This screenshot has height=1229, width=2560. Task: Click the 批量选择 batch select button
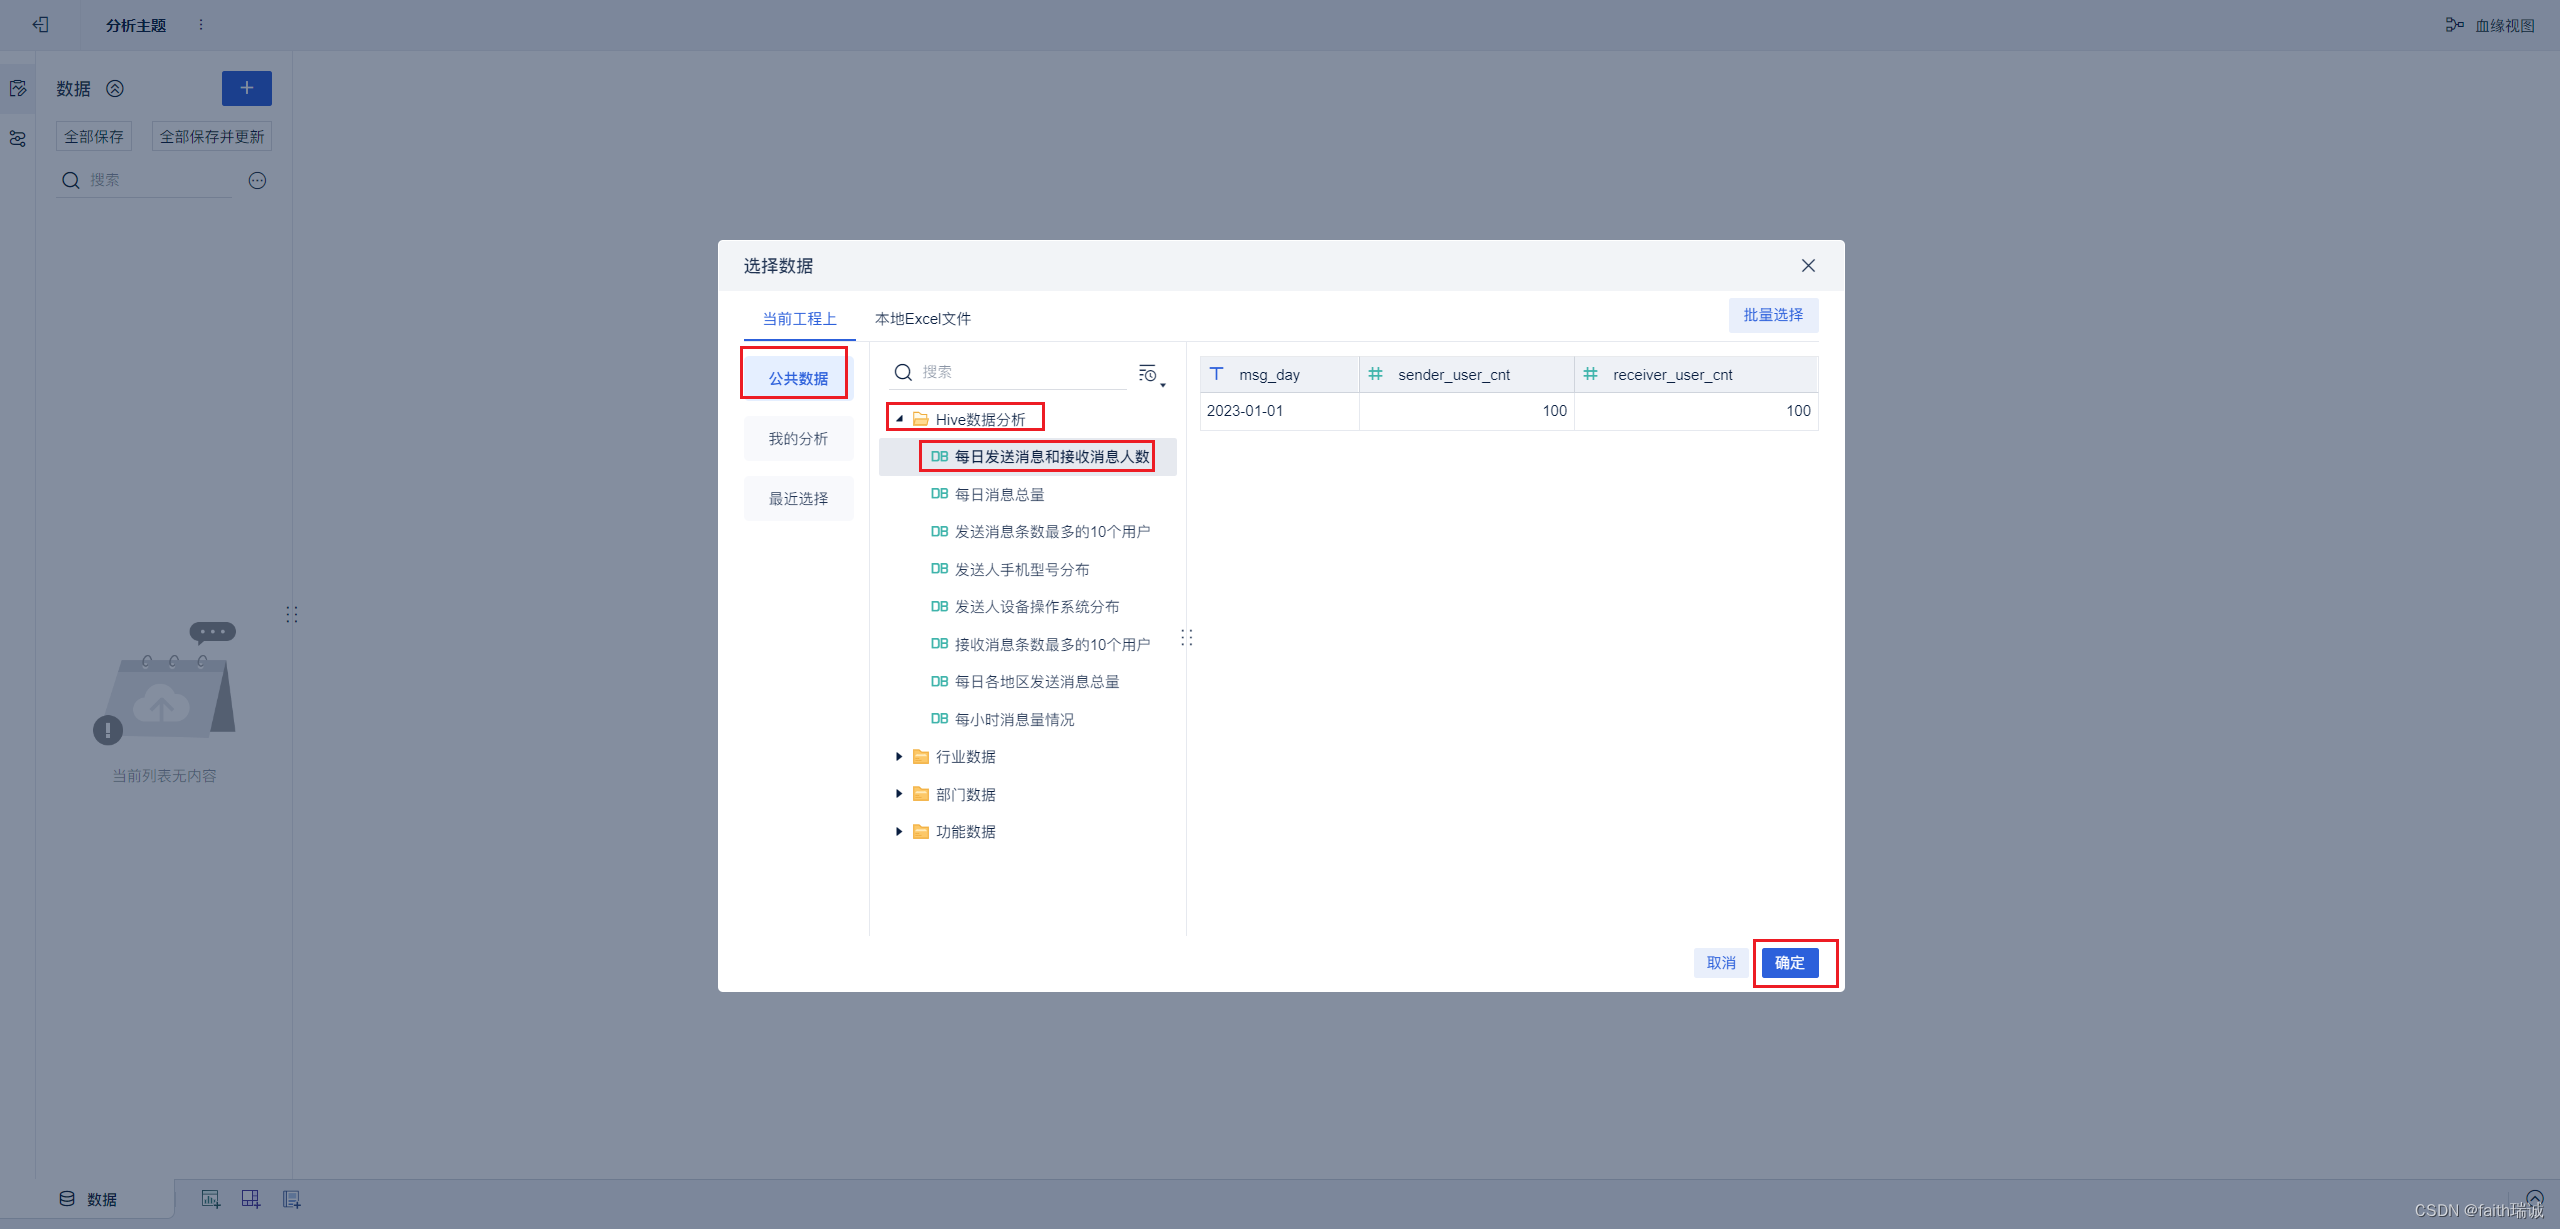[x=1773, y=315]
